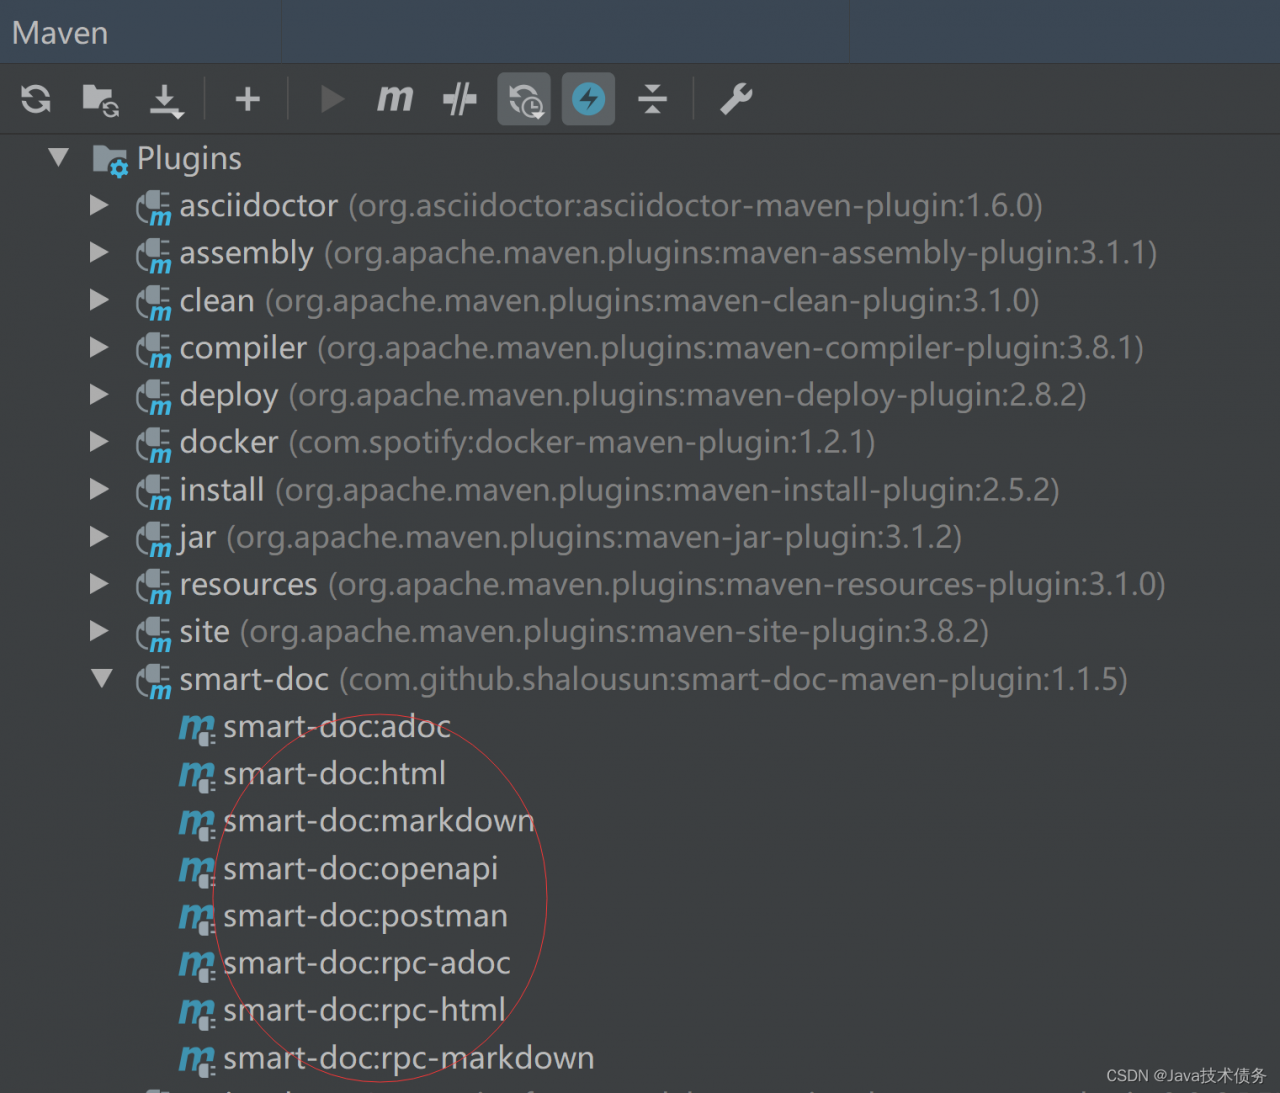Click smart-doc:adoc goal icon
This screenshot has width=1280, height=1093.
(197, 729)
